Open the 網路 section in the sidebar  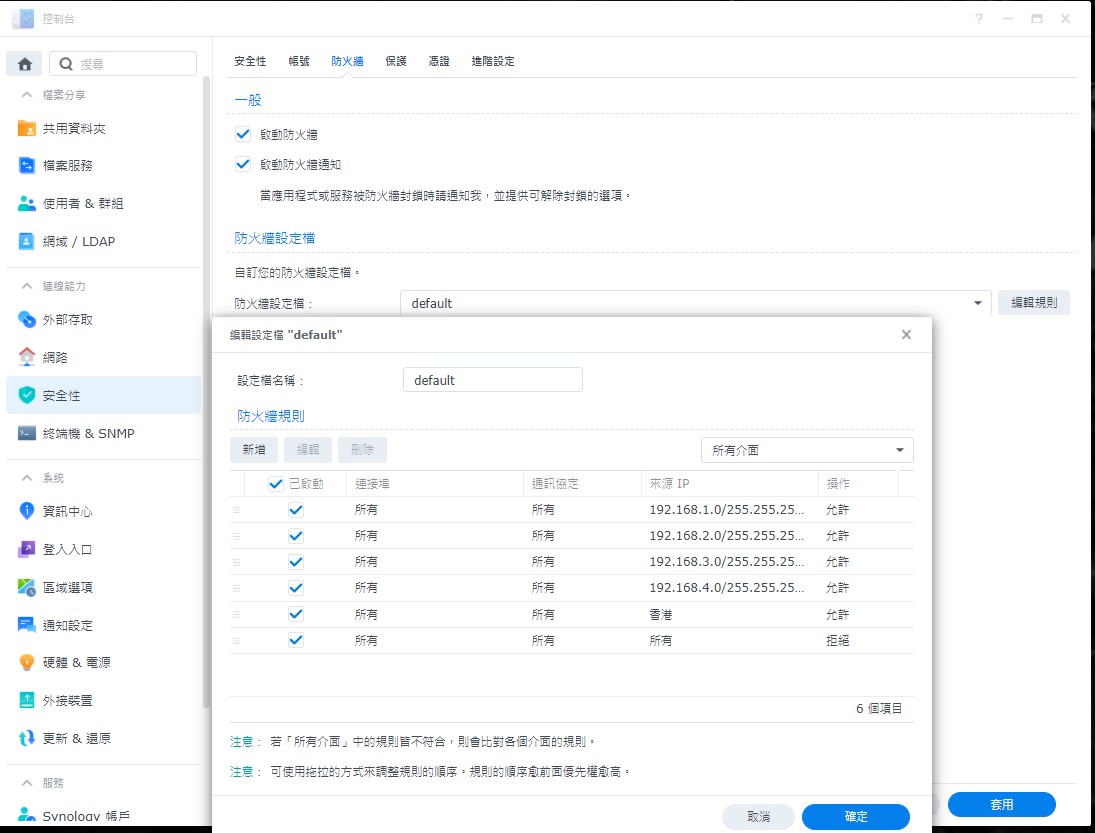point(66,355)
